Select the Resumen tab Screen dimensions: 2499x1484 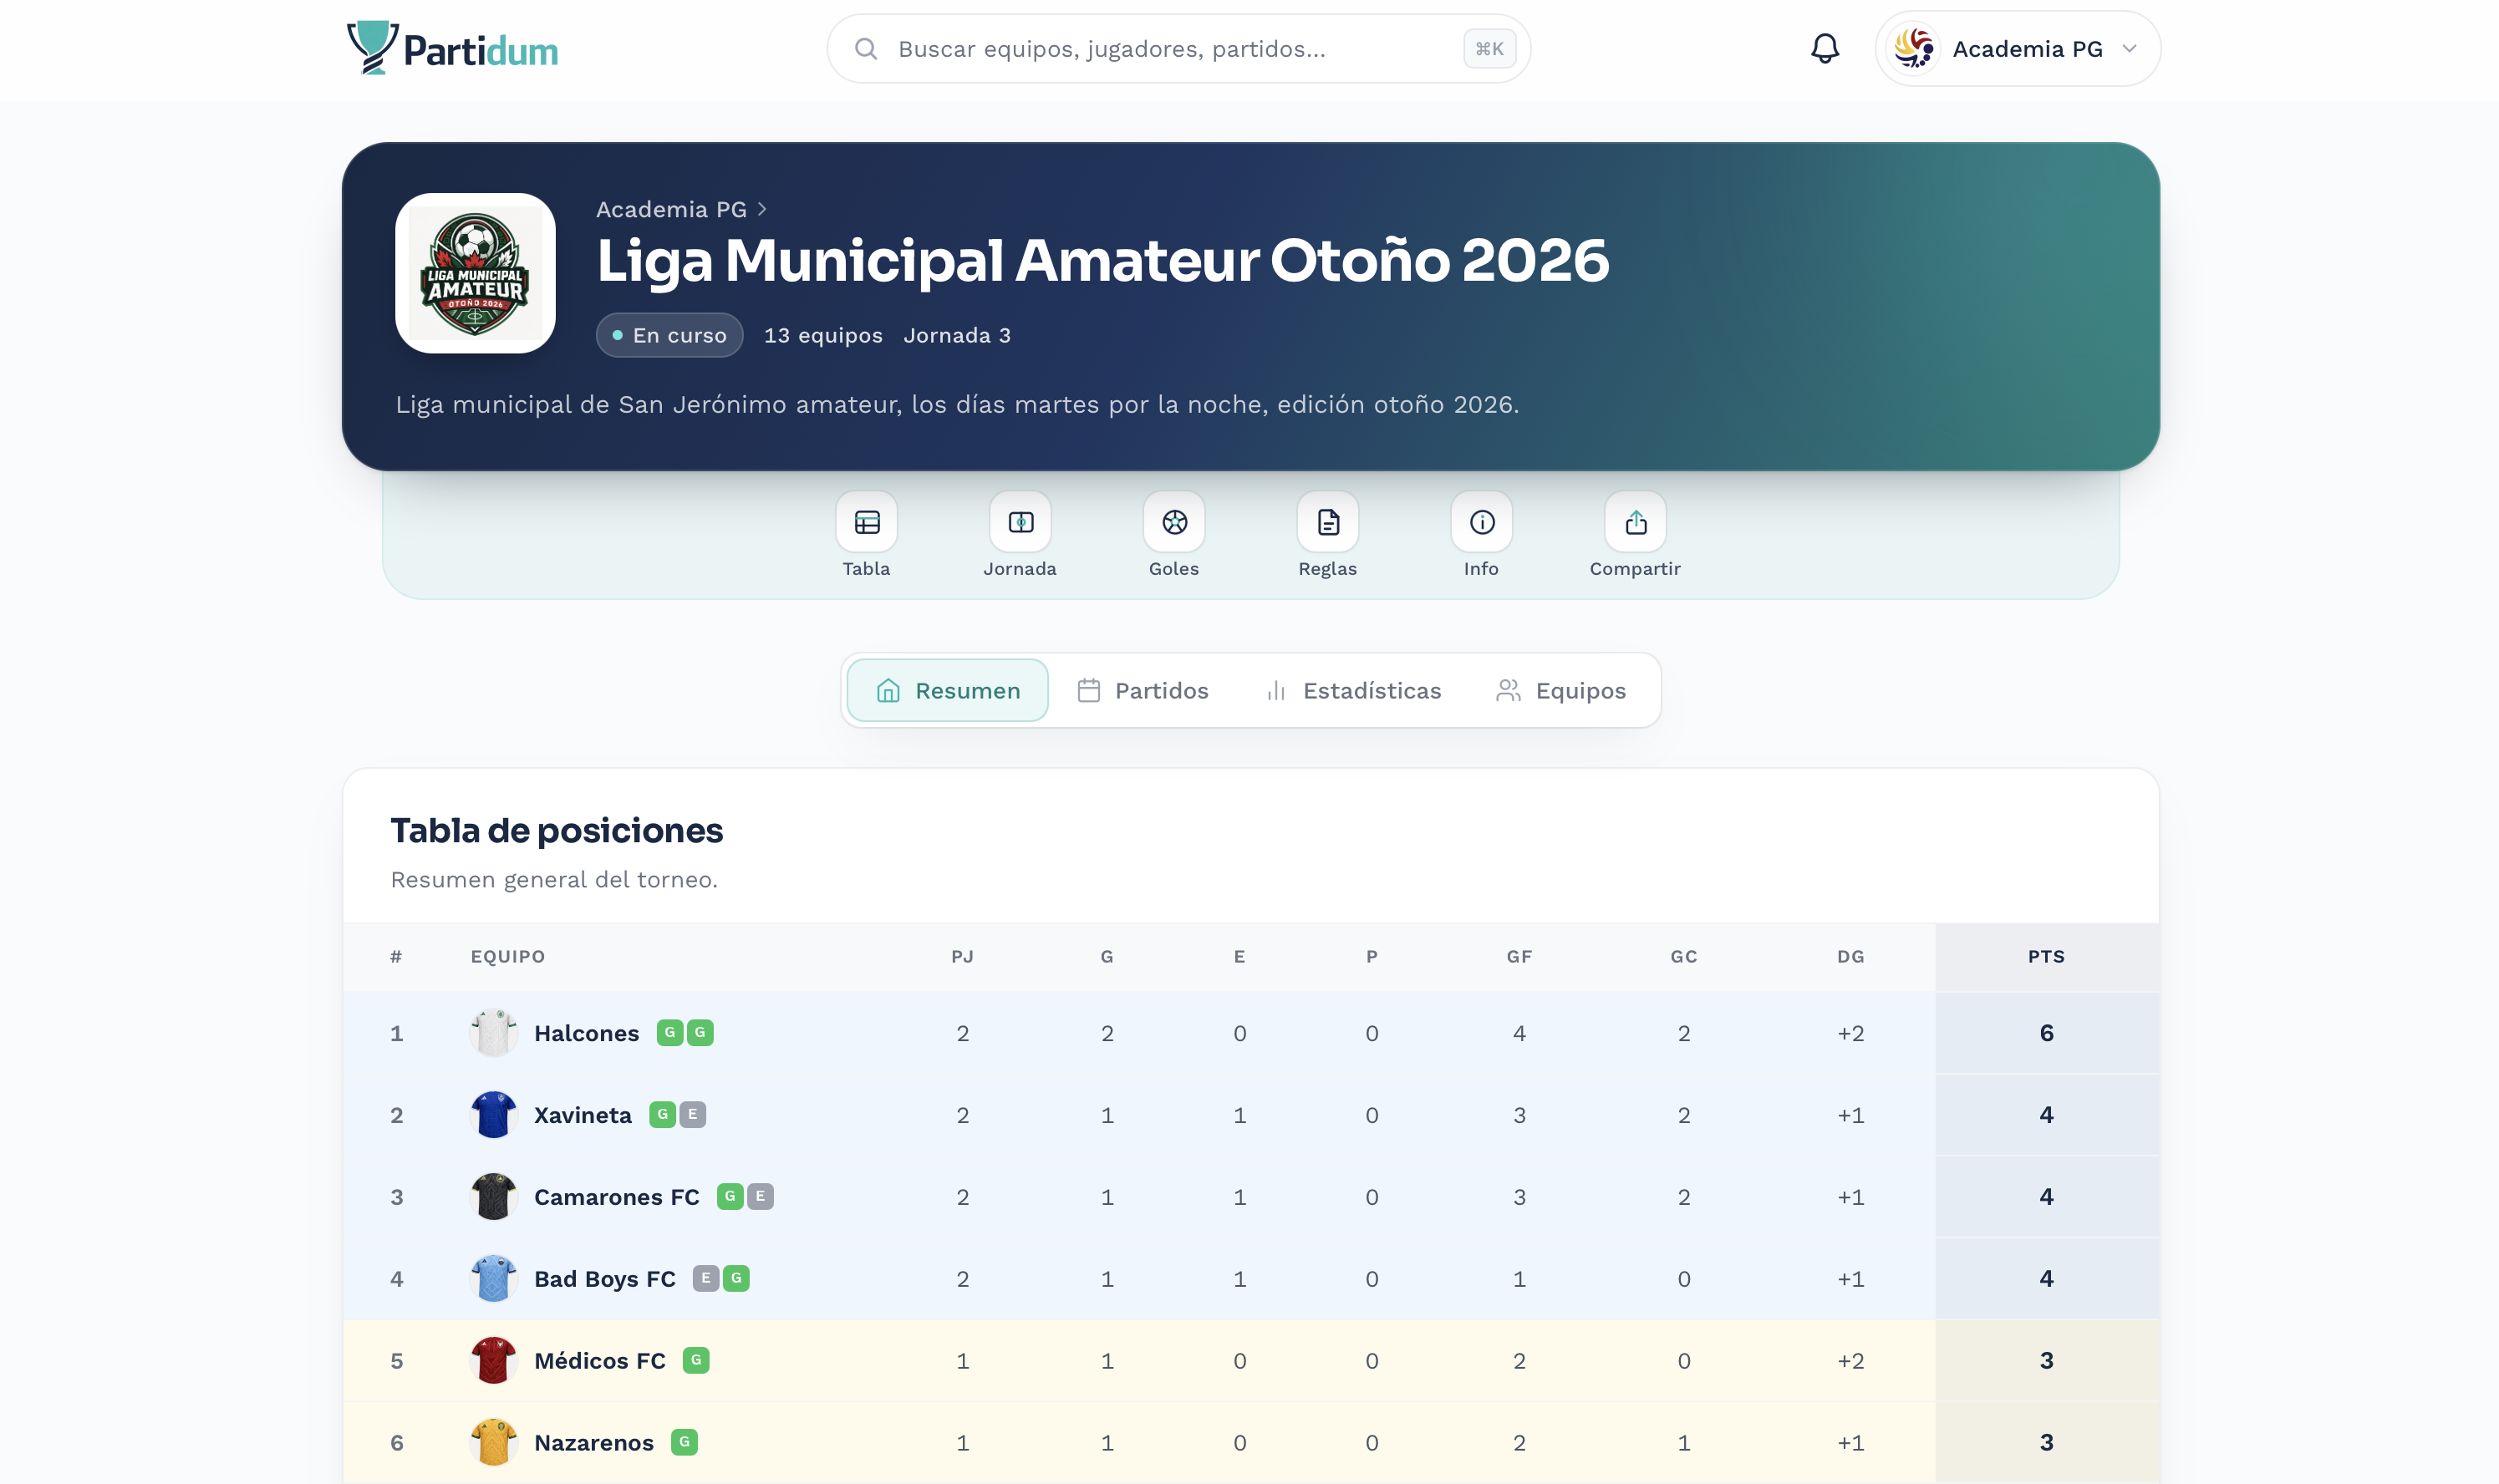coord(948,690)
